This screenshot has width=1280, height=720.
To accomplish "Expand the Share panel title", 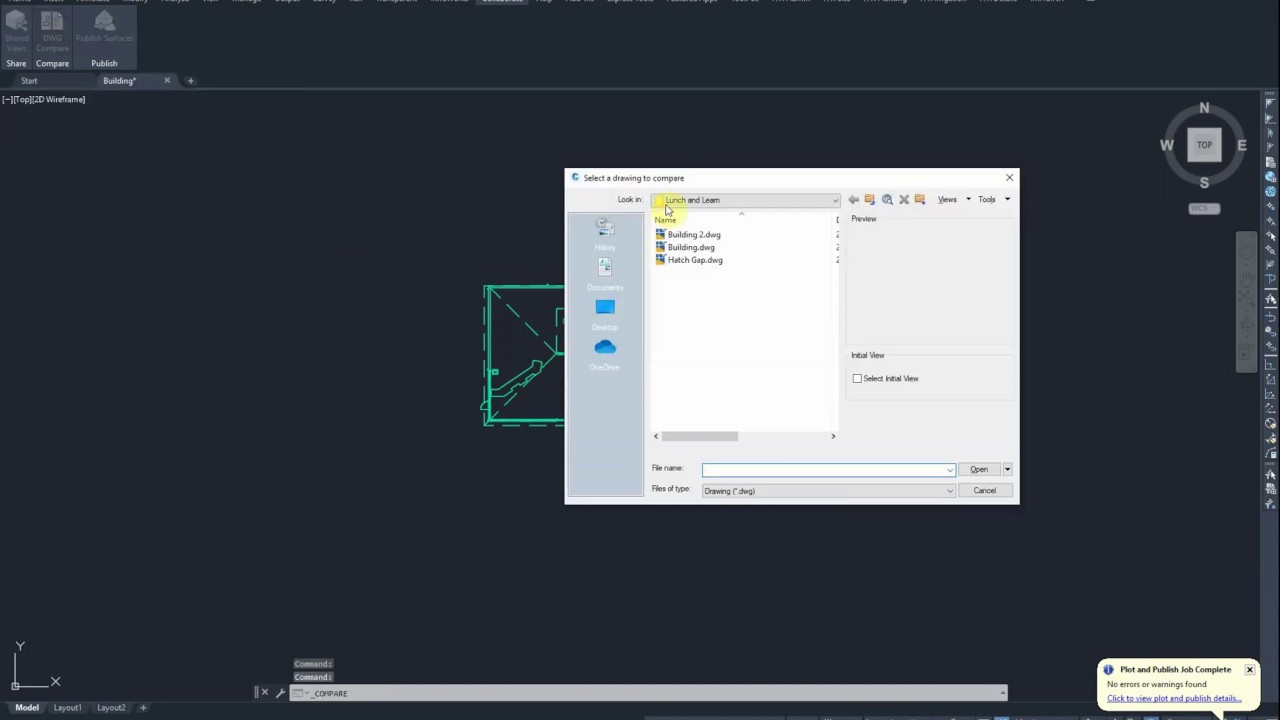I will [x=16, y=63].
